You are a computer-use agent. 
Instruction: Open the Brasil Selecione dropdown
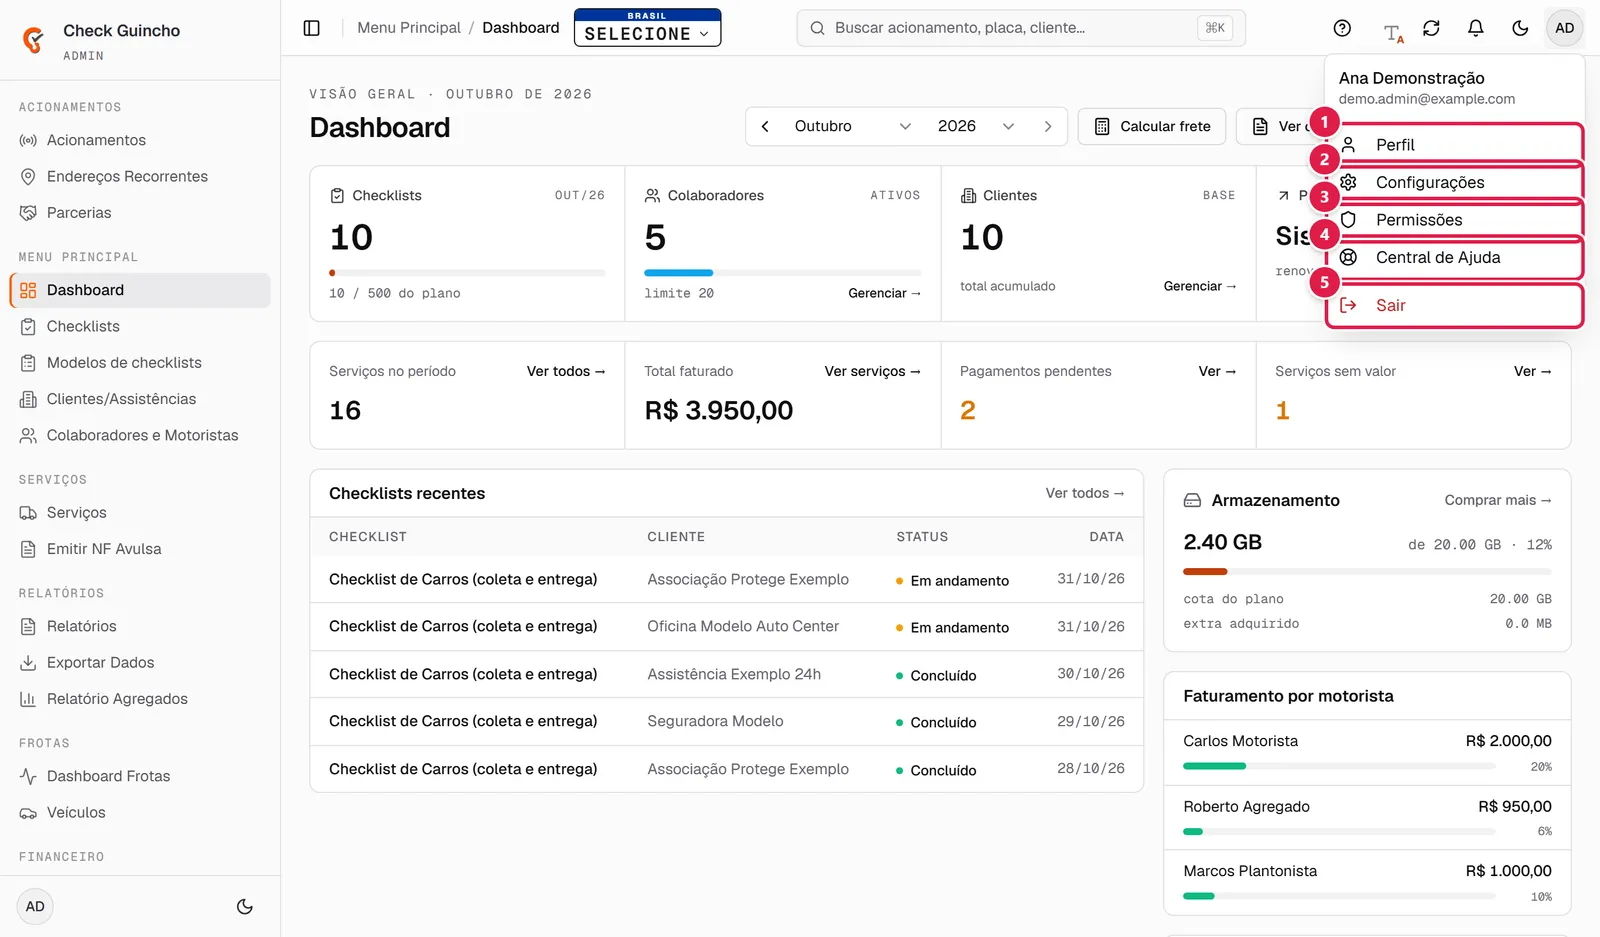[647, 28]
